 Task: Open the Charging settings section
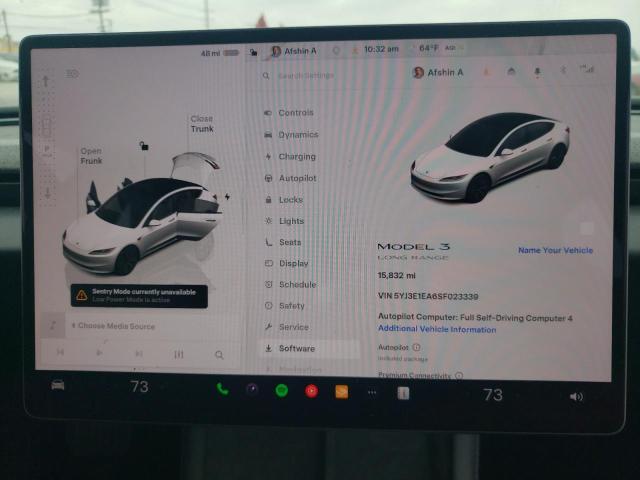point(296,157)
